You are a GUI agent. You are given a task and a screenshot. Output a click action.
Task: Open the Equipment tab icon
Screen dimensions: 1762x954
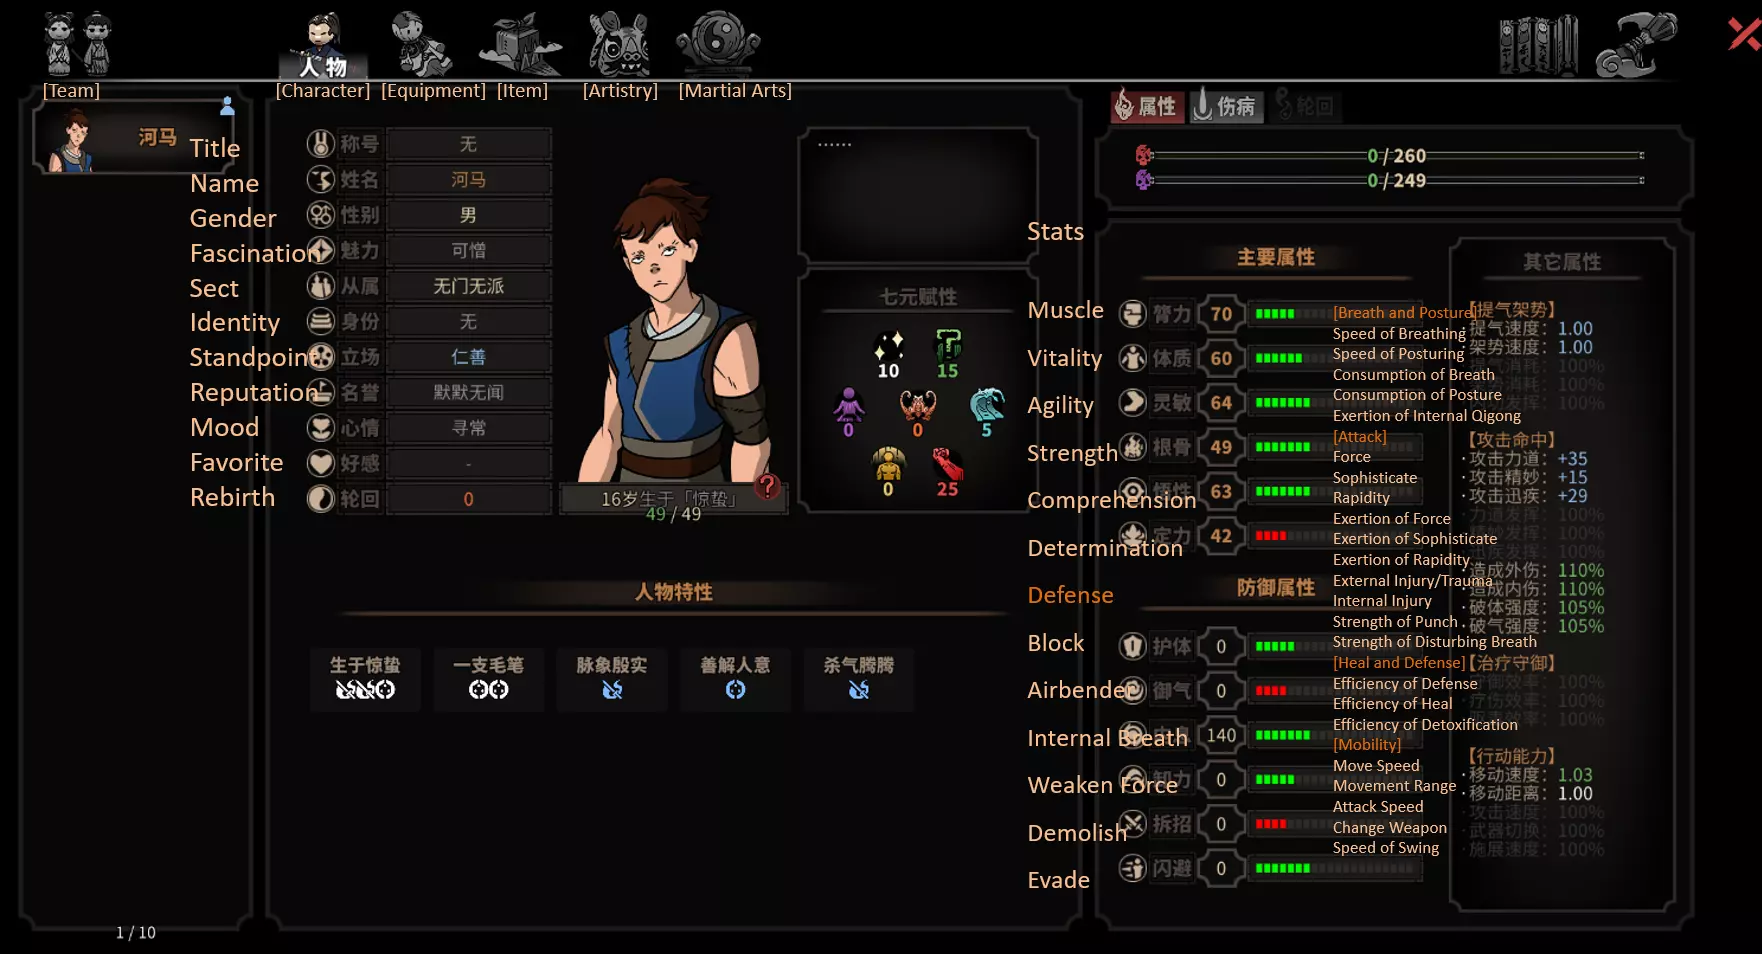[x=421, y=44]
